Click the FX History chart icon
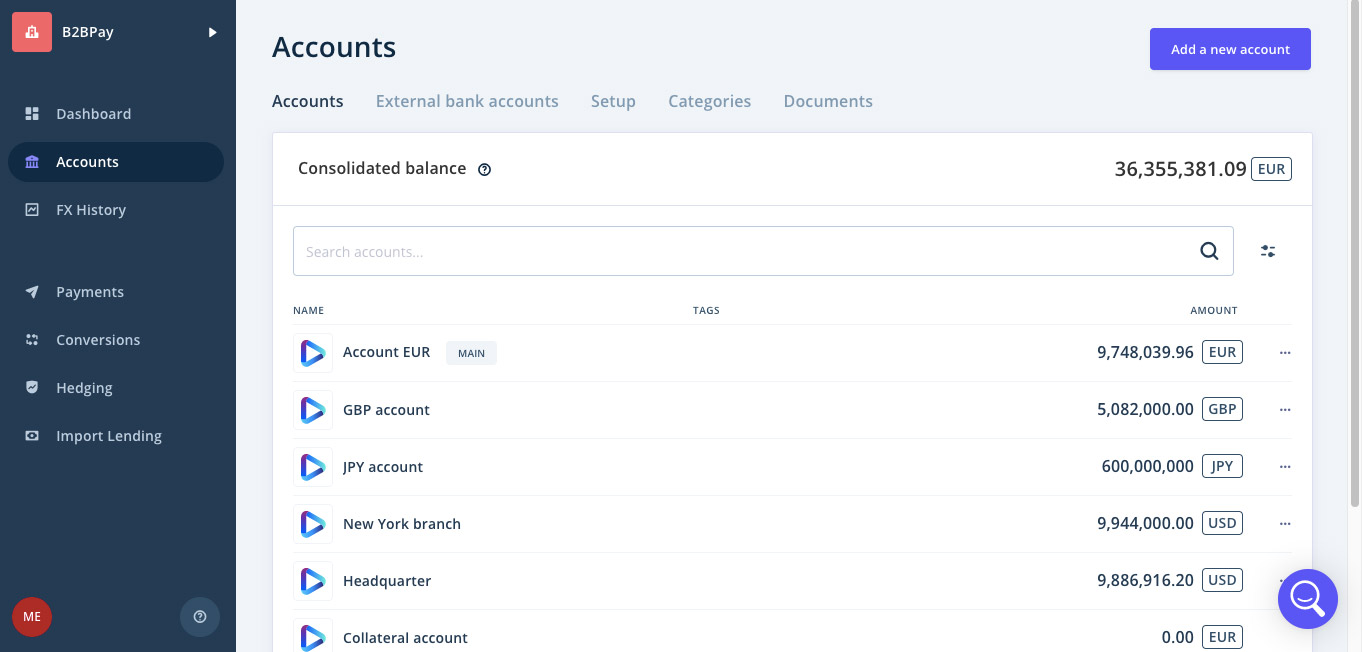This screenshot has width=1362, height=652. (x=32, y=210)
